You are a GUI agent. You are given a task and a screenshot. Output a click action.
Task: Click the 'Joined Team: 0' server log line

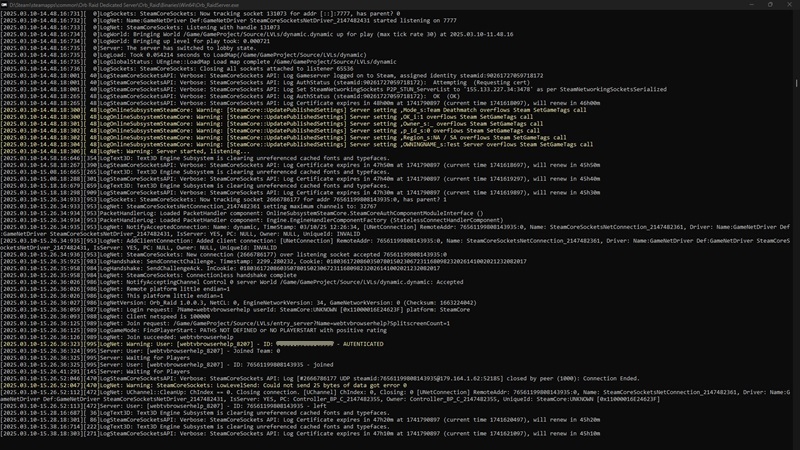pos(200,351)
